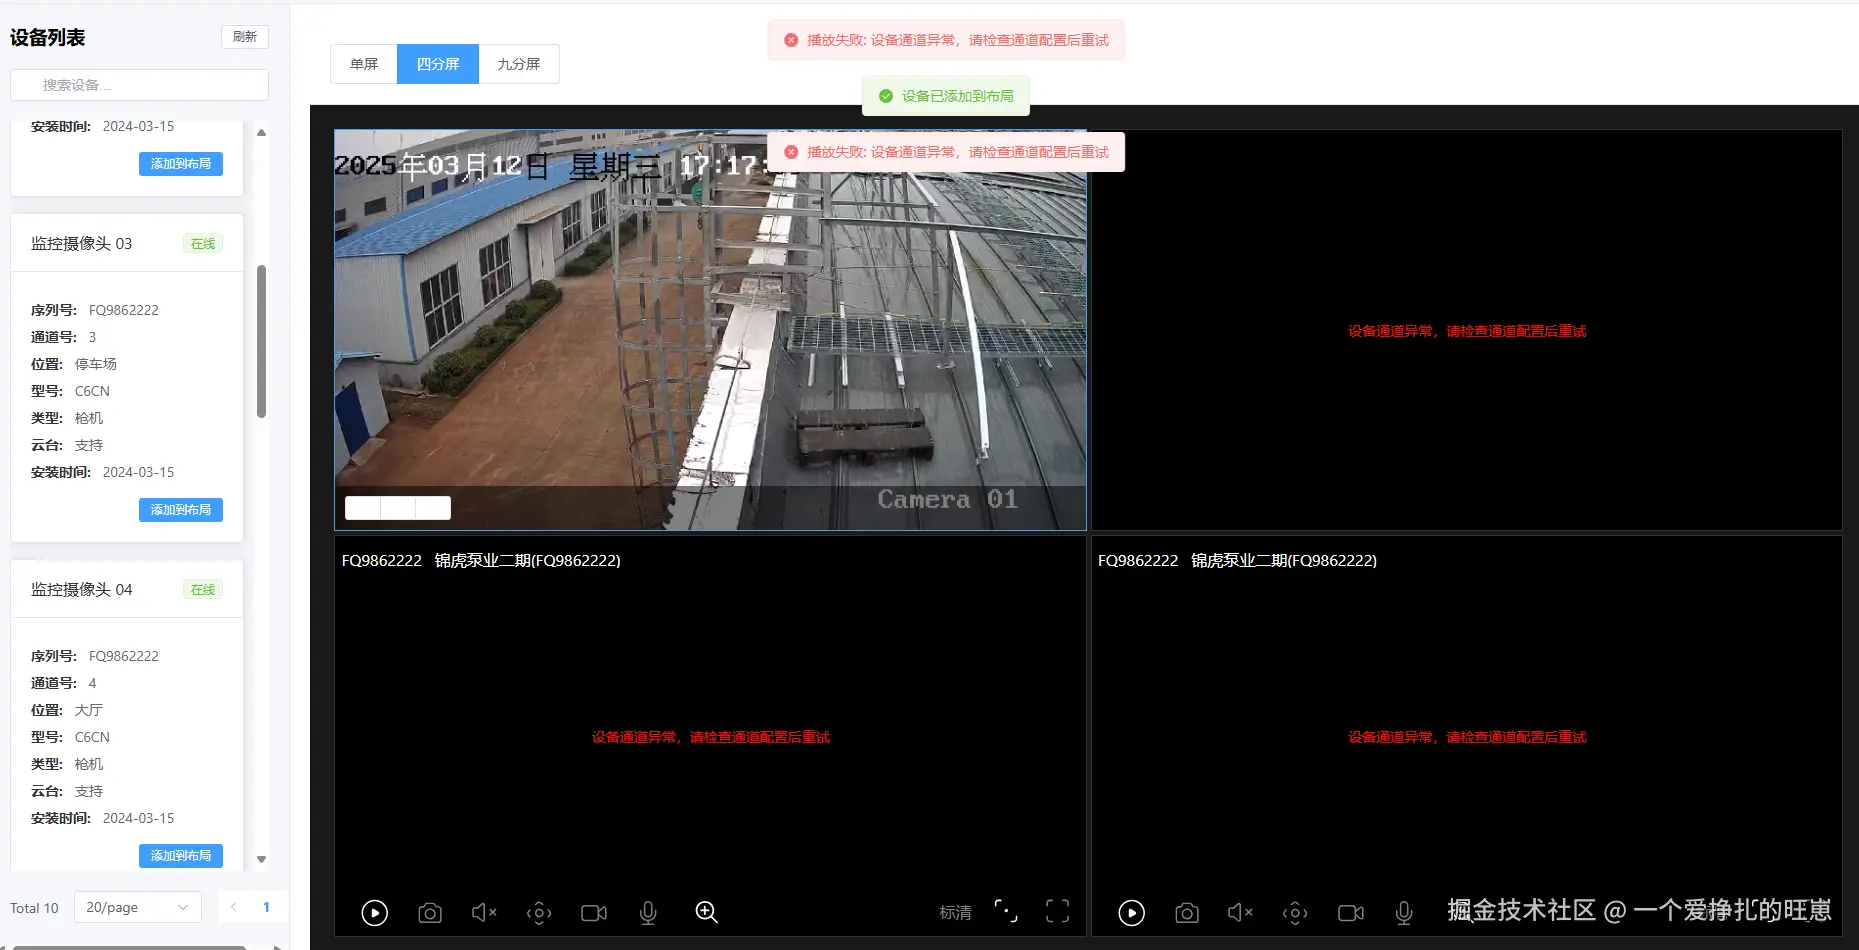This screenshot has width=1859, height=950.
Task: Click bottom-right pane title 锦虎泵业二期(FQ9862222)
Action: click(x=1284, y=561)
